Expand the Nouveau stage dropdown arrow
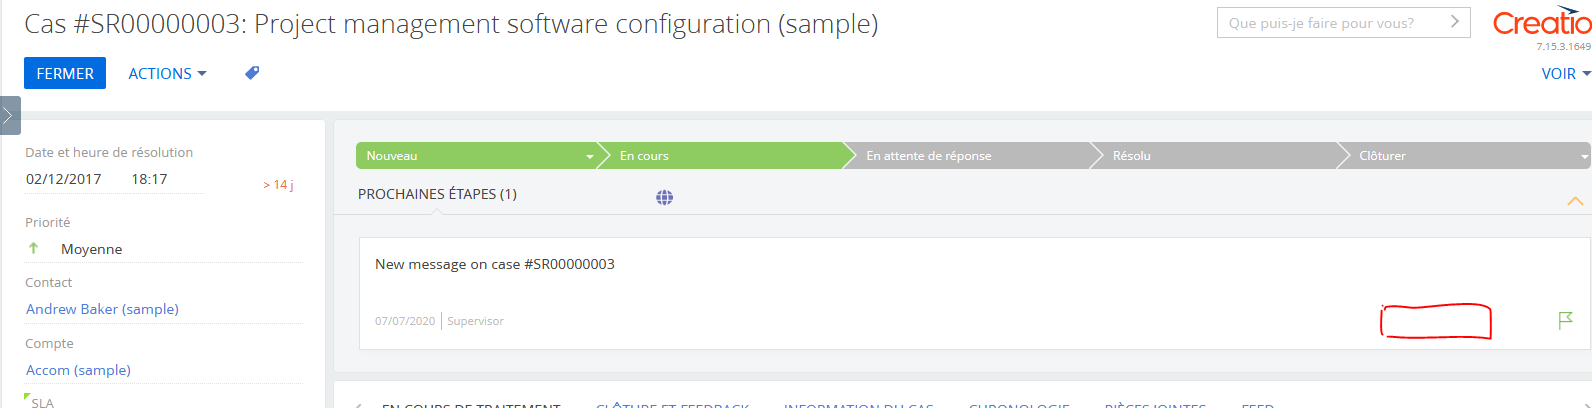 pos(590,156)
